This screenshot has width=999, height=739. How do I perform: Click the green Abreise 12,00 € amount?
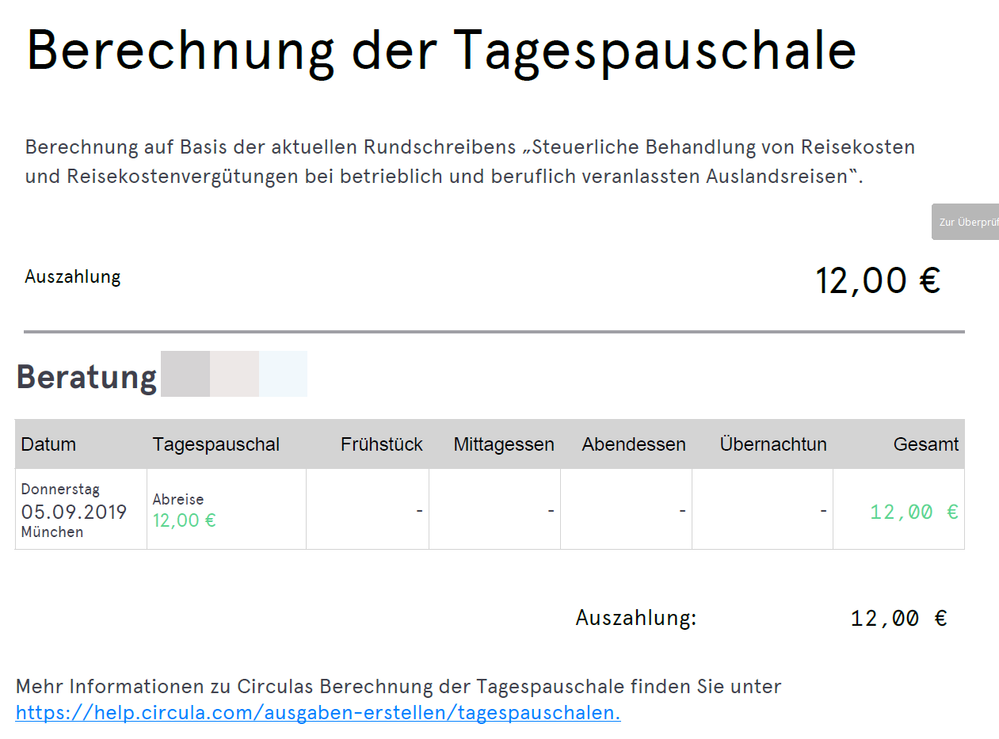pyautogui.click(x=184, y=520)
